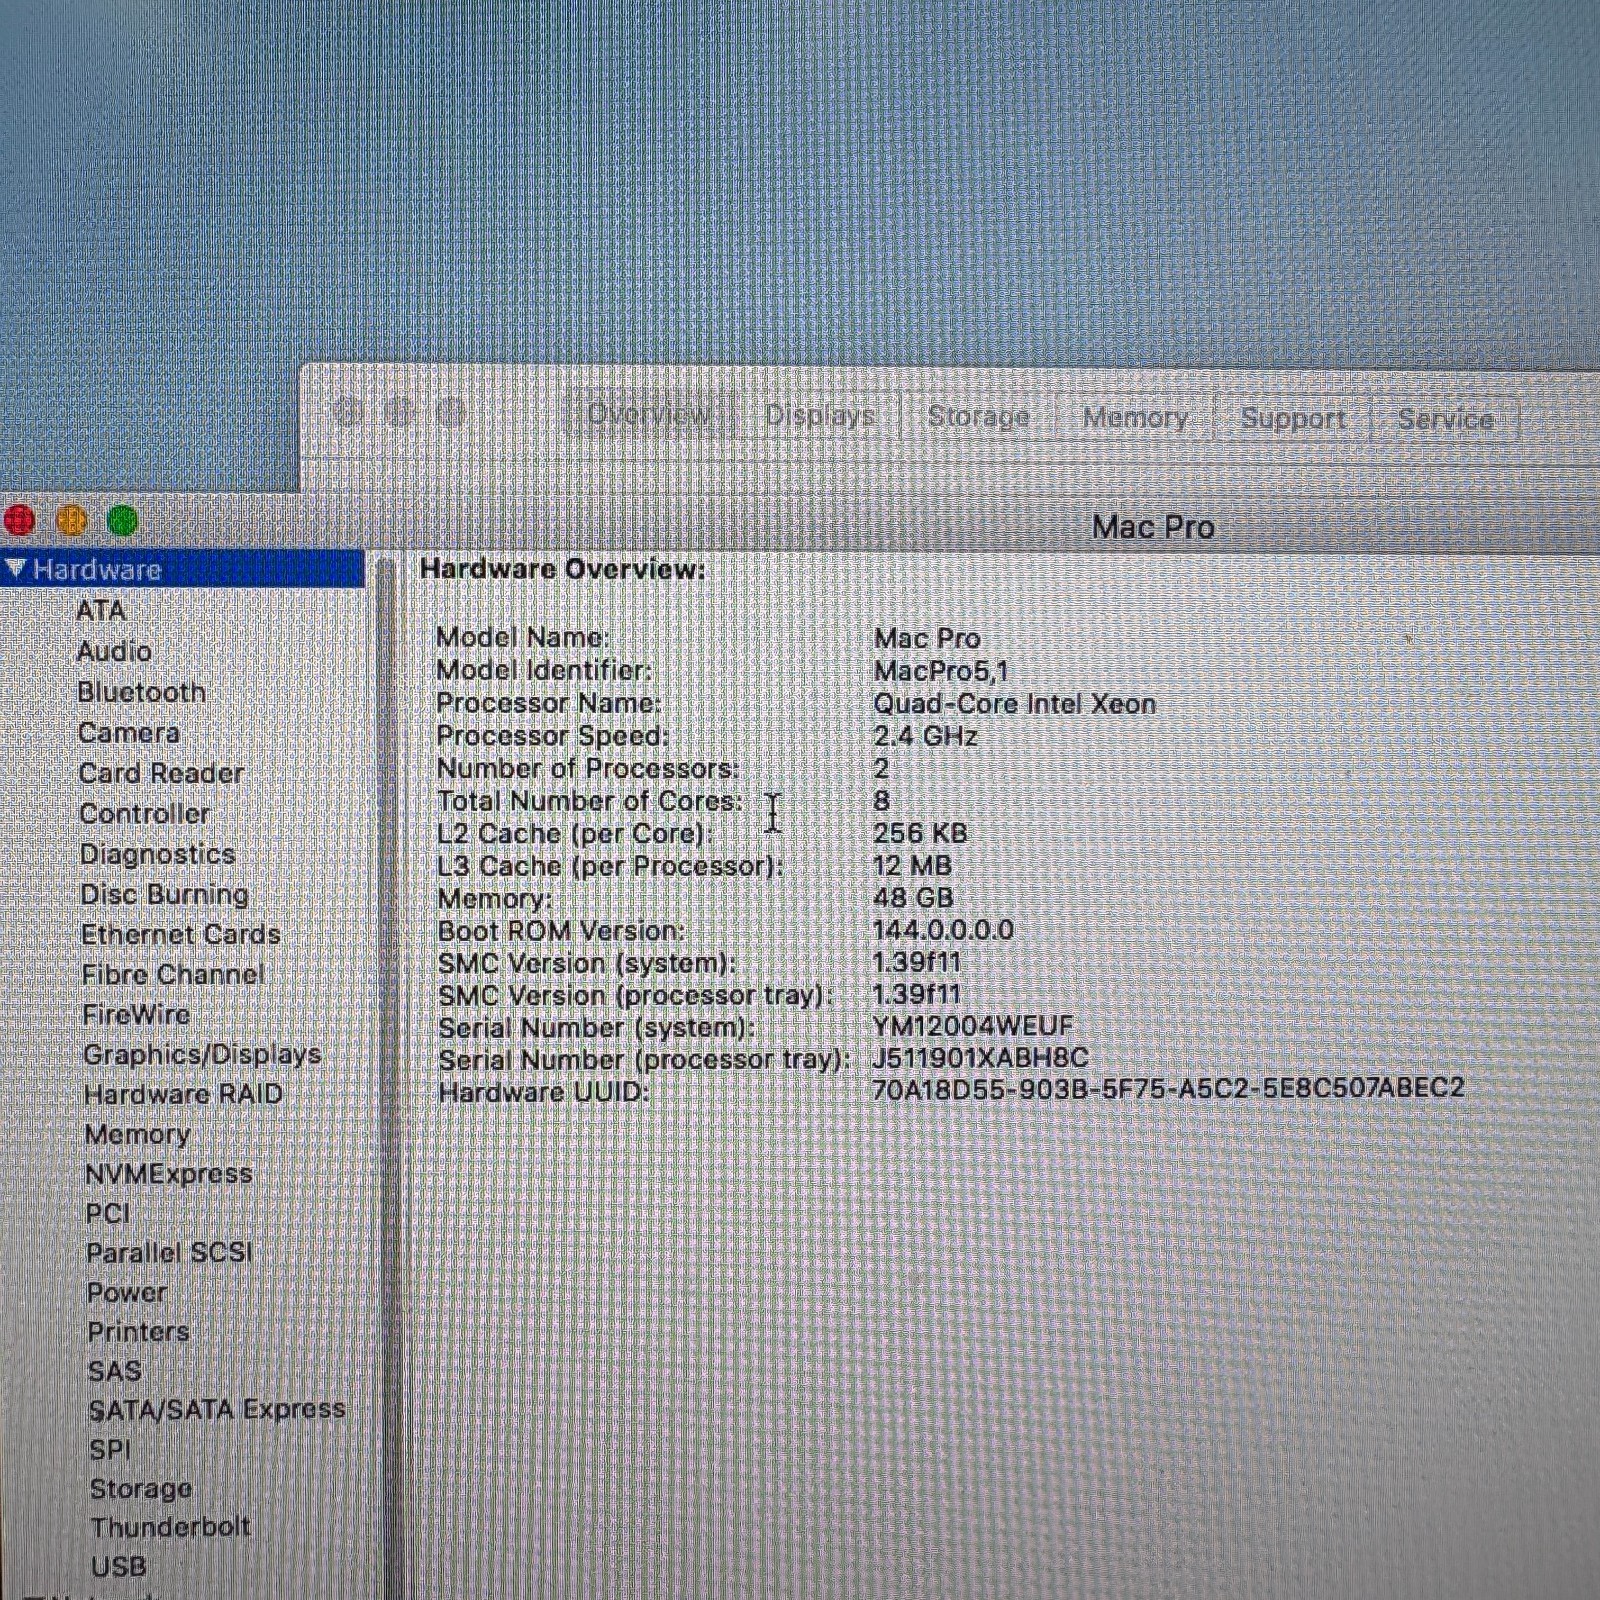1600x1600 pixels.
Task: Open the Displays tab in About This Mac
Action: tap(820, 415)
